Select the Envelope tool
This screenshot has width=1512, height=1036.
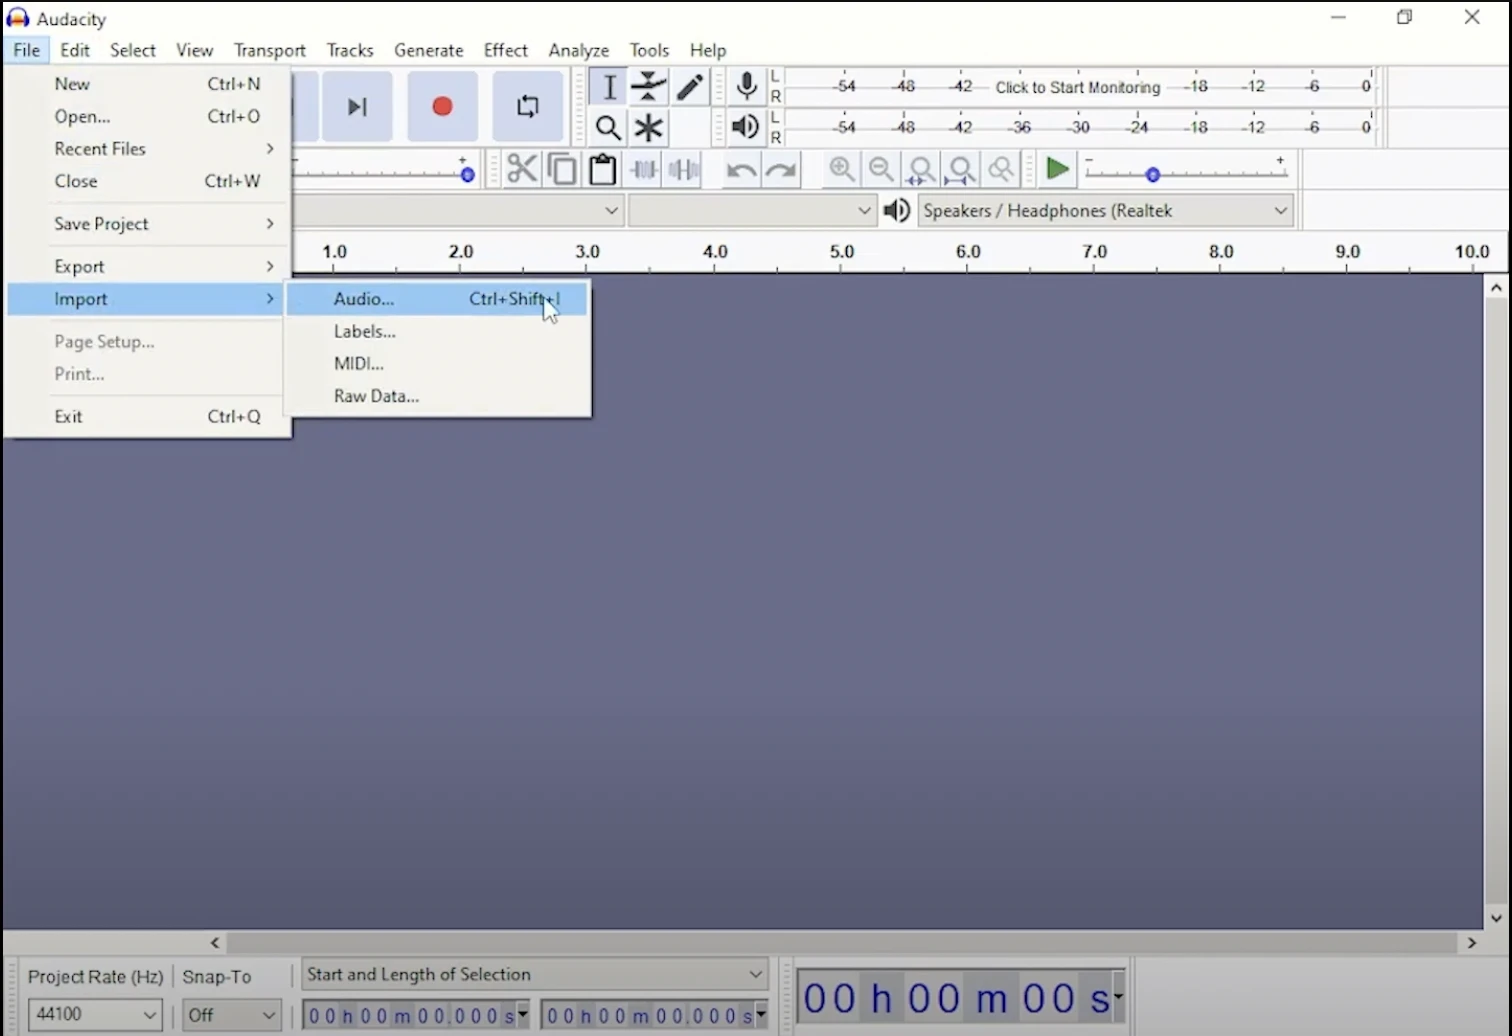tap(649, 87)
